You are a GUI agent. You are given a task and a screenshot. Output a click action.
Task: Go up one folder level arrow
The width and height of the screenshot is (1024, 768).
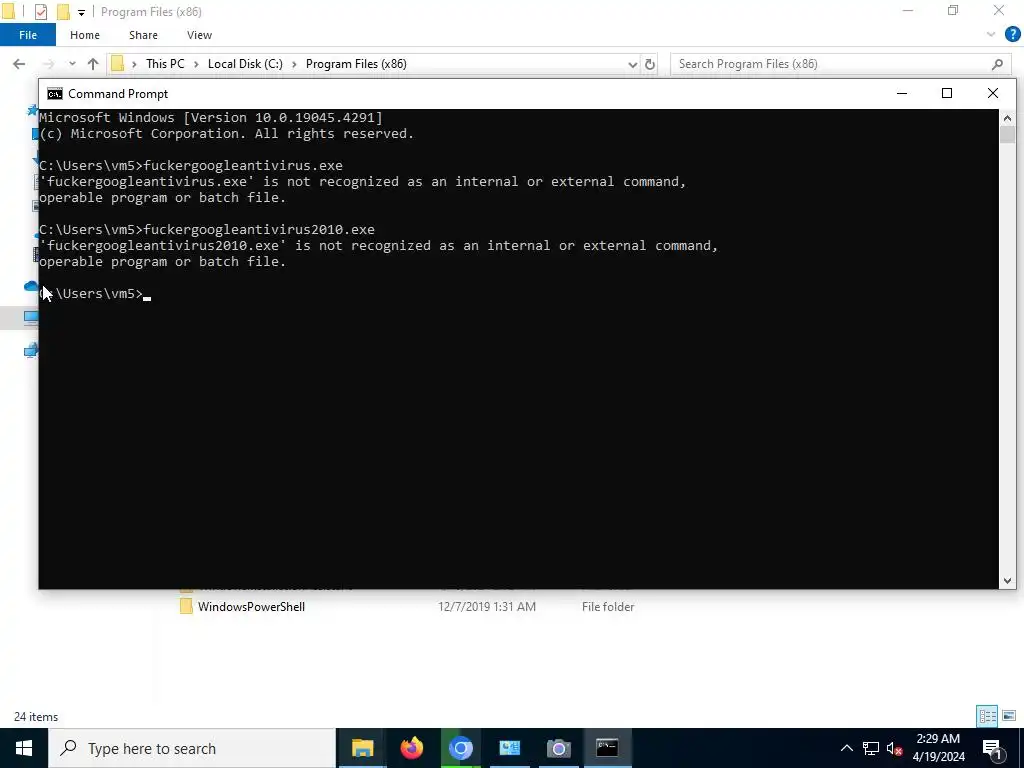tap(93, 64)
